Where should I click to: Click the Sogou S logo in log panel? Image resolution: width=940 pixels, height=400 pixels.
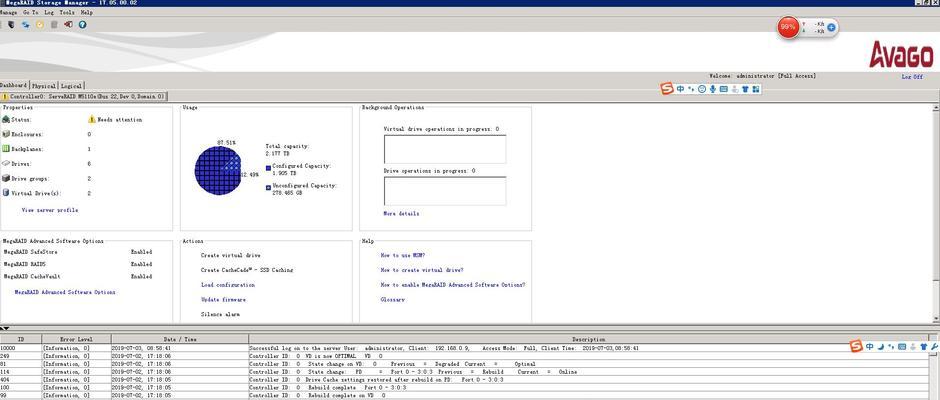857,346
